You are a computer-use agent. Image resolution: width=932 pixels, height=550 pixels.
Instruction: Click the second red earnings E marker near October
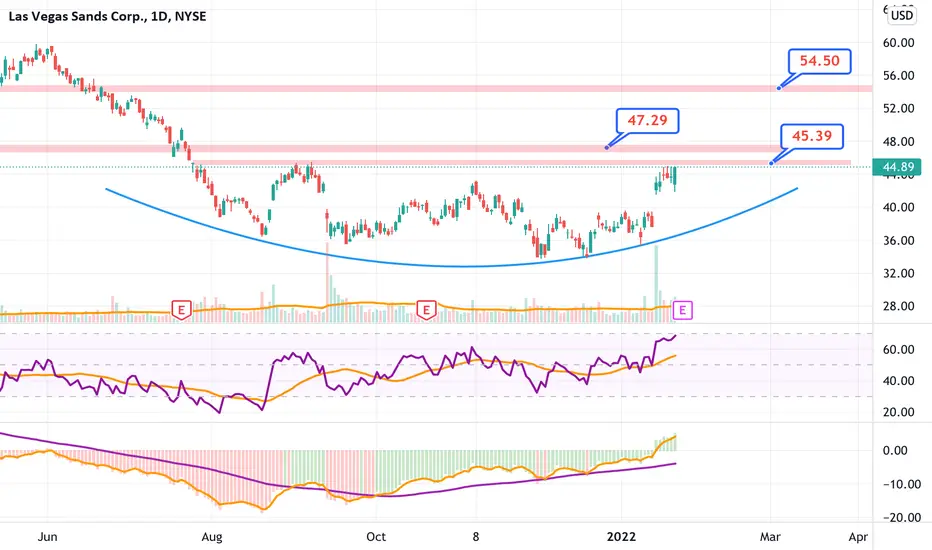pos(426,310)
